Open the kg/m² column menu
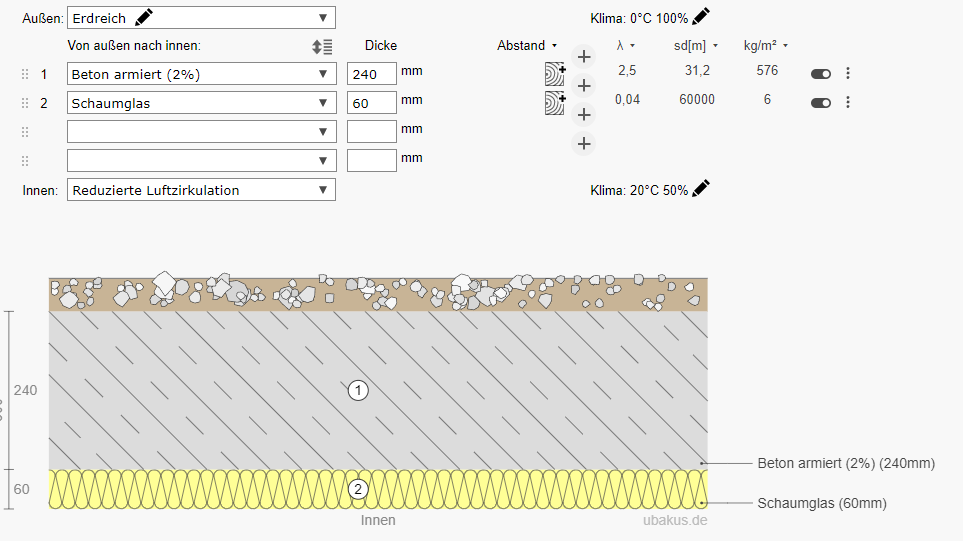Image resolution: width=963 pixels, height=541 pixels. click(x=766, y=45)
